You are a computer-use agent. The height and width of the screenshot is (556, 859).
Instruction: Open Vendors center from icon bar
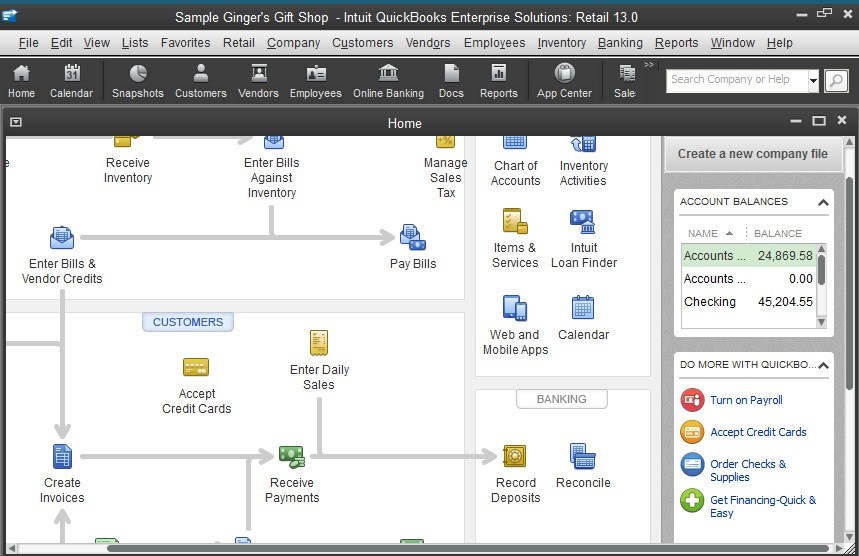(258, 81)
